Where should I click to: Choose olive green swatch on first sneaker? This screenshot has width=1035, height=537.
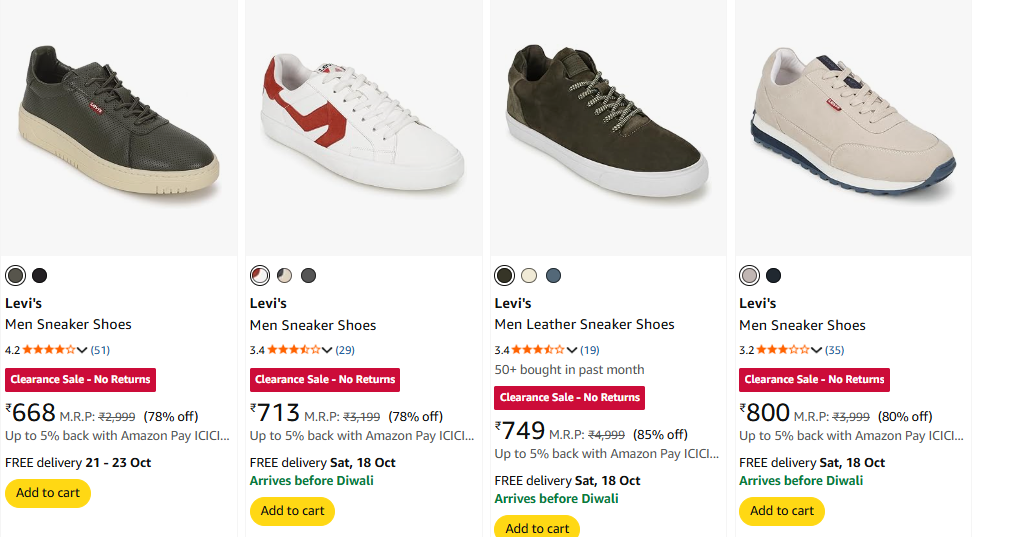pyautogui.click(x=15, y=276)
